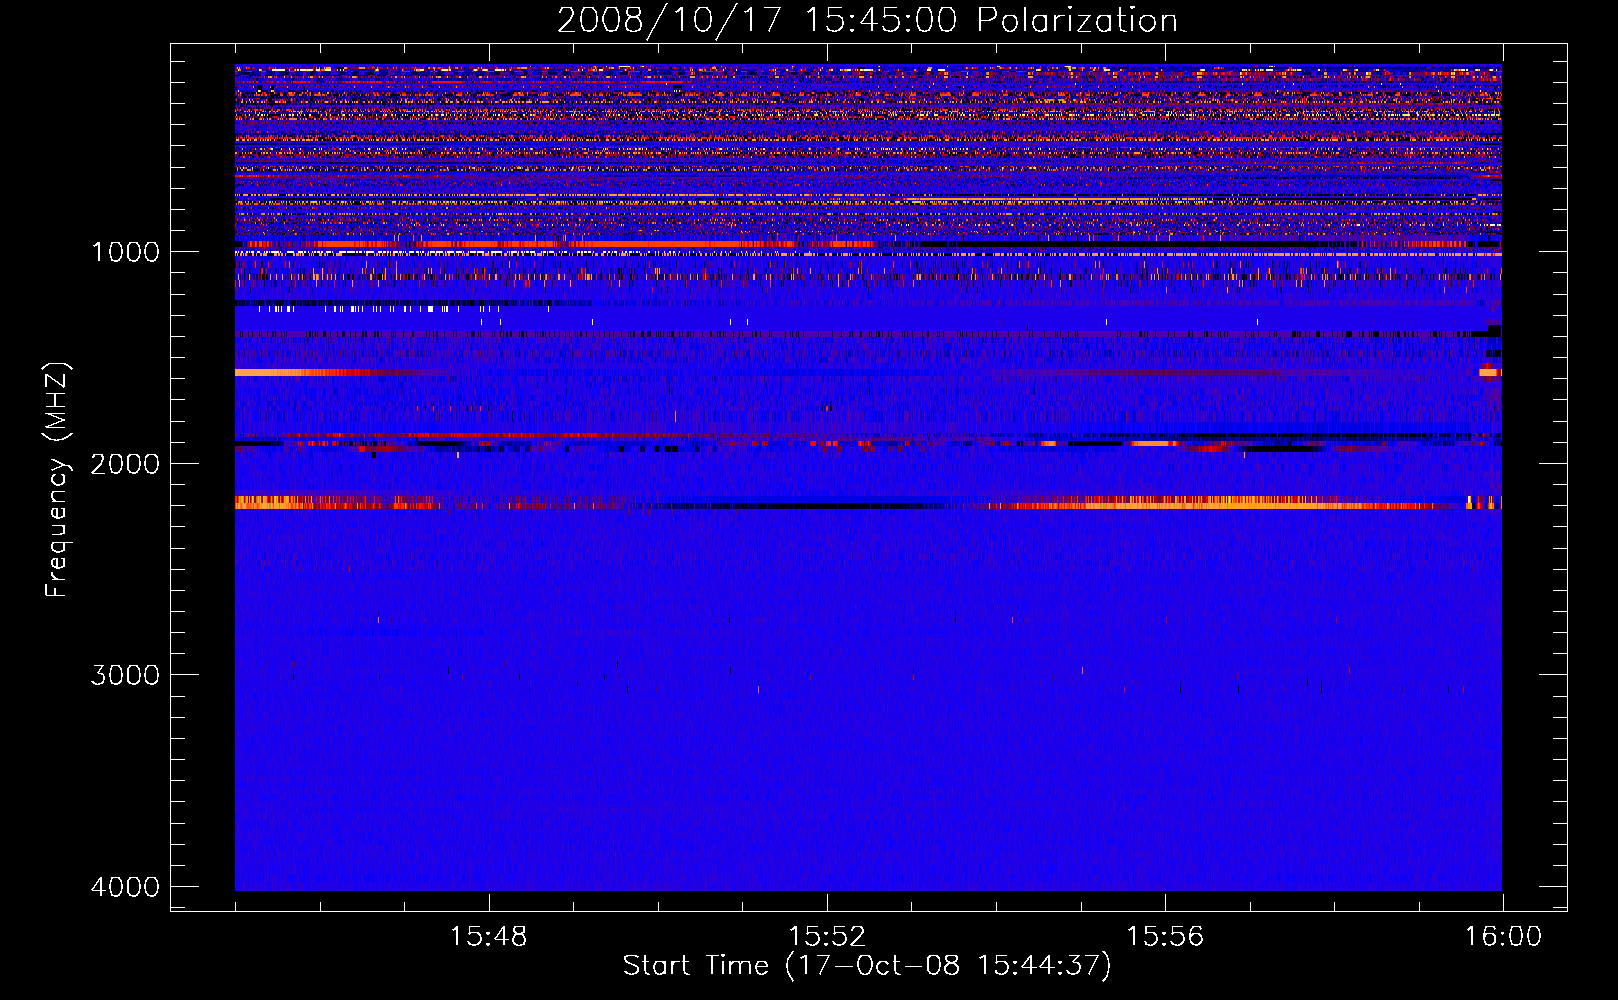Image resolution: width=1618 pixels, height=1000 pixels.
Task: Click the "15:48" time tick label
Action: click(488, 937)
